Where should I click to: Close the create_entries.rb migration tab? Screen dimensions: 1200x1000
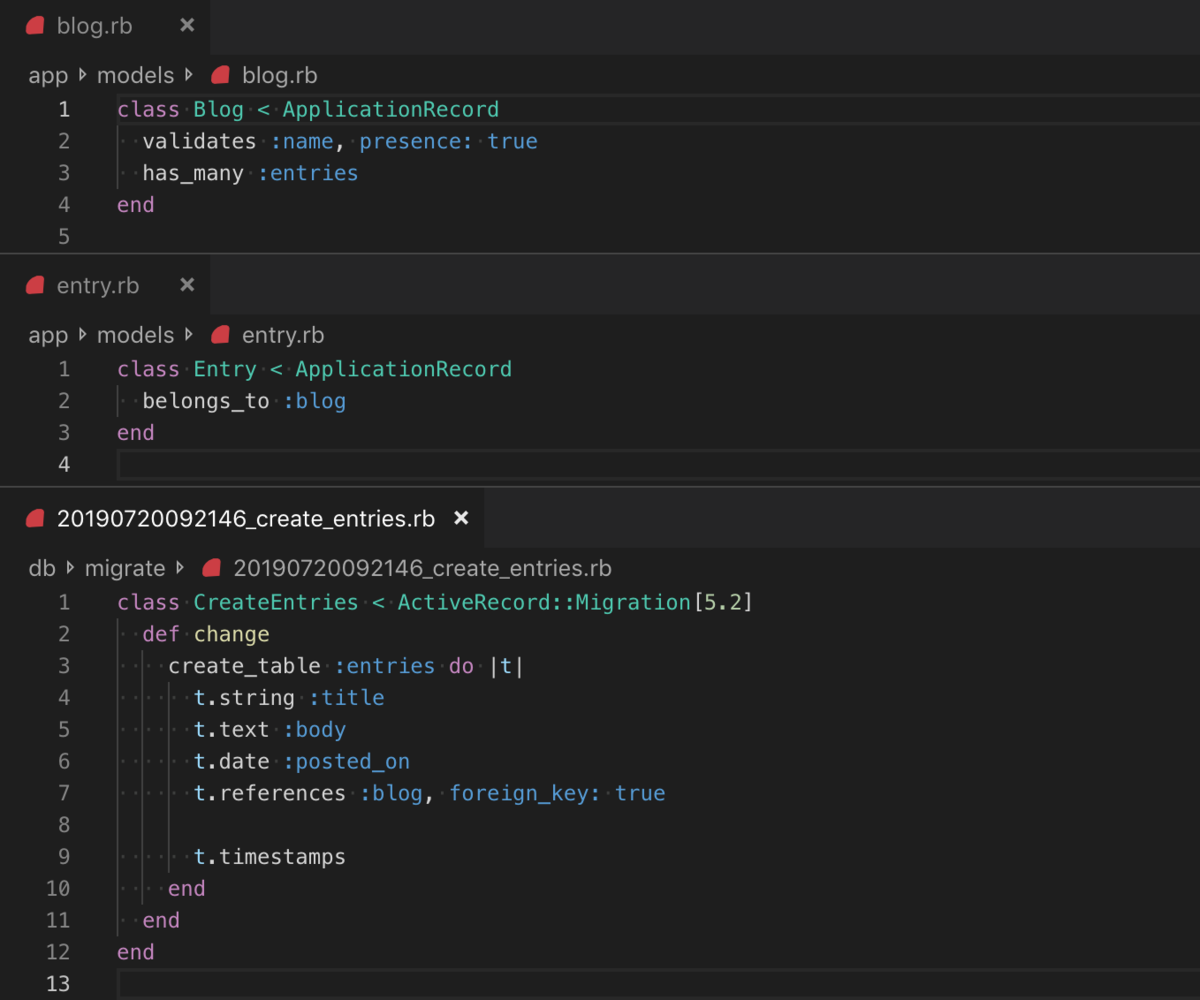[x=461, y=518]
